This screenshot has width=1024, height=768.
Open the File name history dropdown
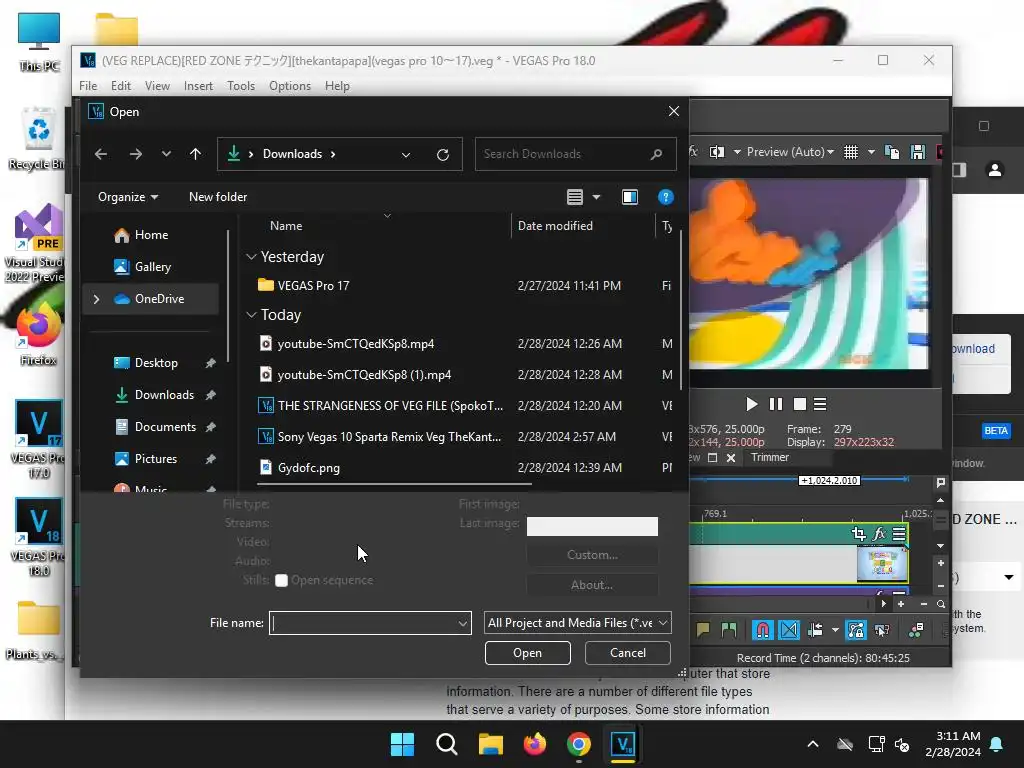[462, 624]
